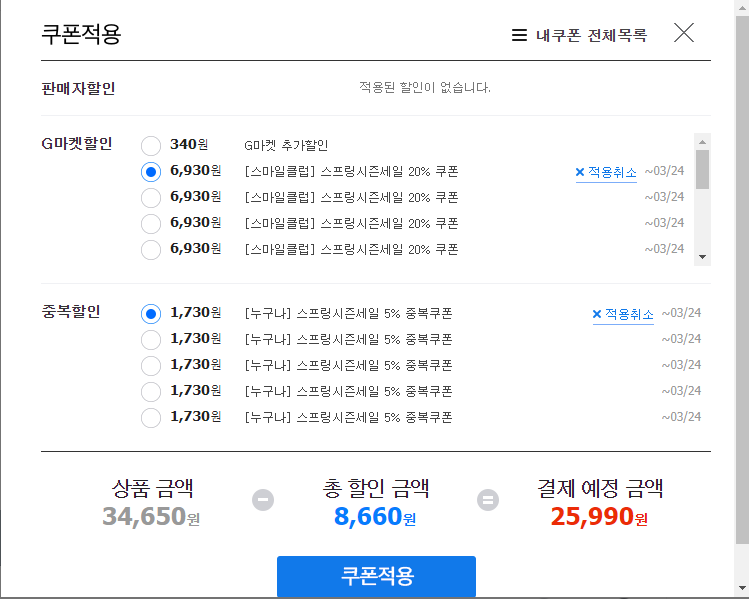Select the last 1,730원 중복쿠폰 radio
The width and height of the screenshot is (749, 599).
click(x=151, y=417)
